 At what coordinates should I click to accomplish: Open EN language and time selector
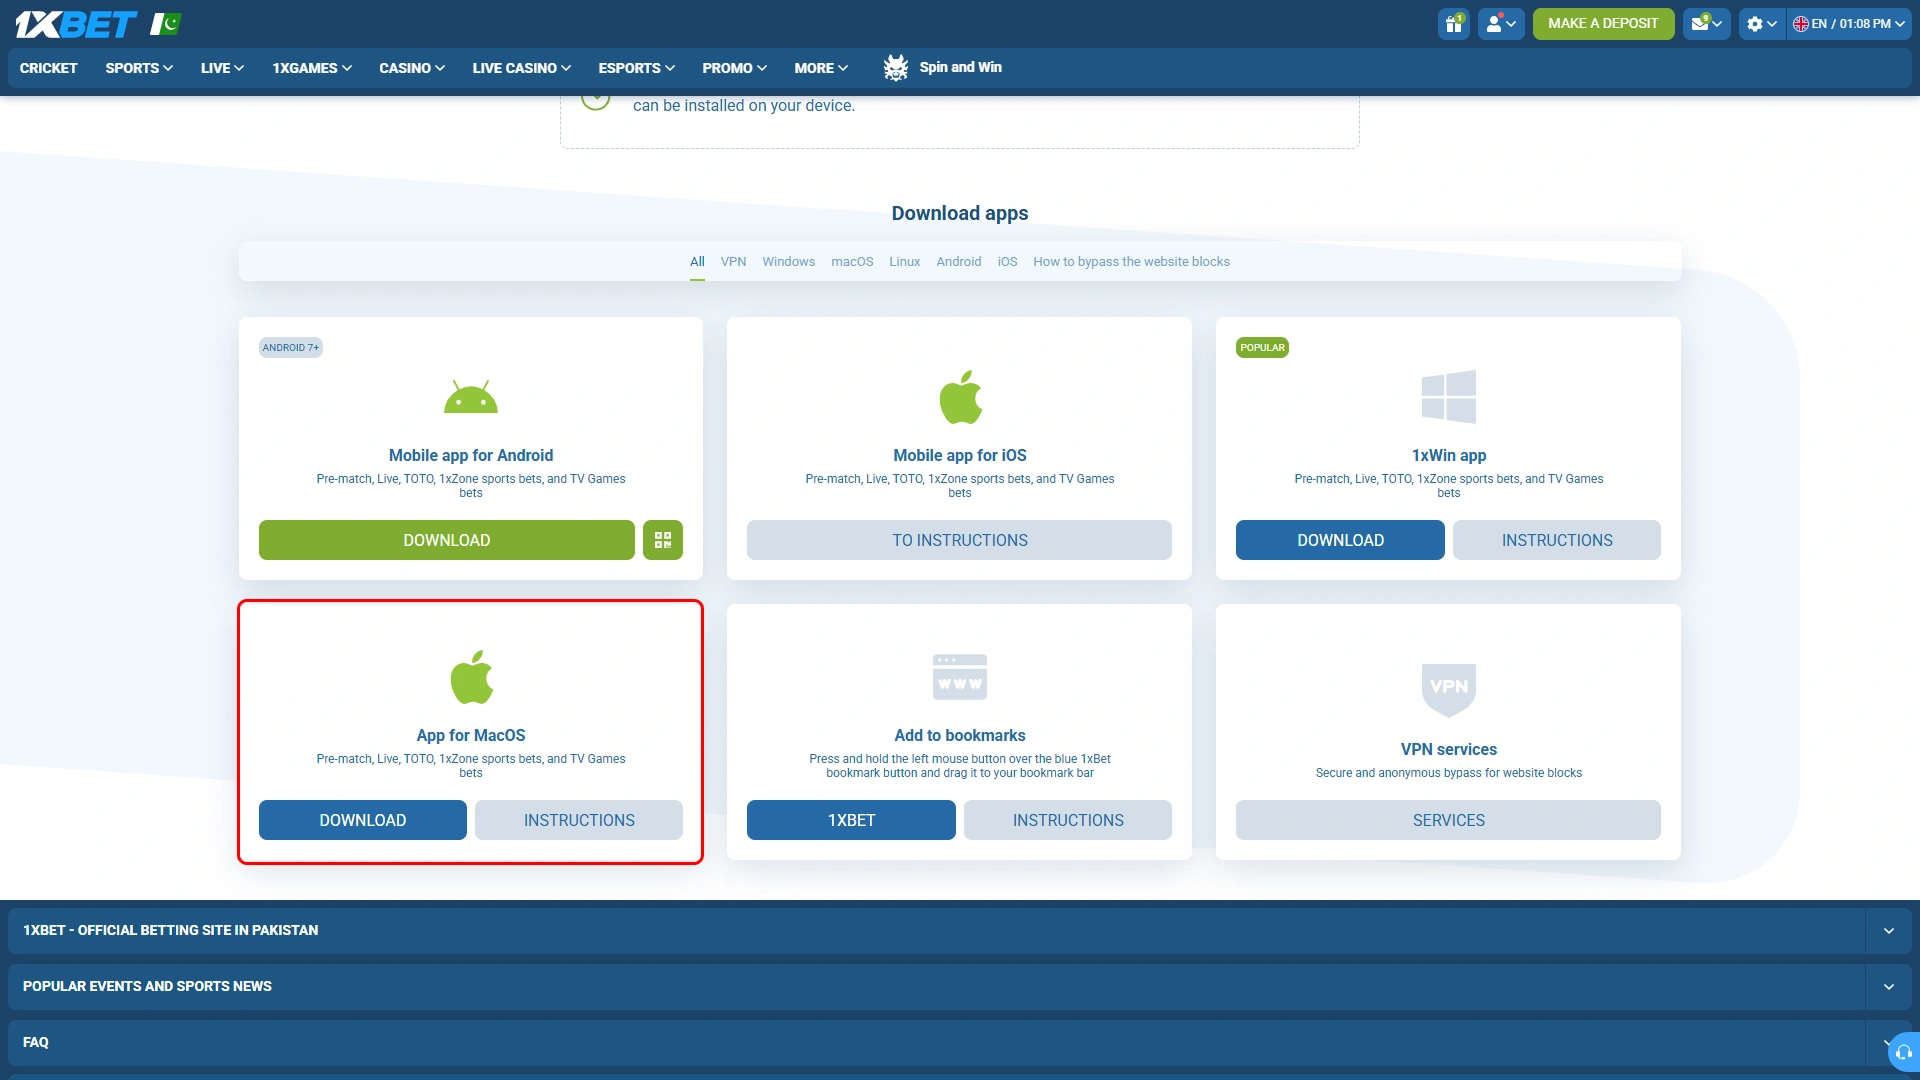click(x=1849, y=24)
